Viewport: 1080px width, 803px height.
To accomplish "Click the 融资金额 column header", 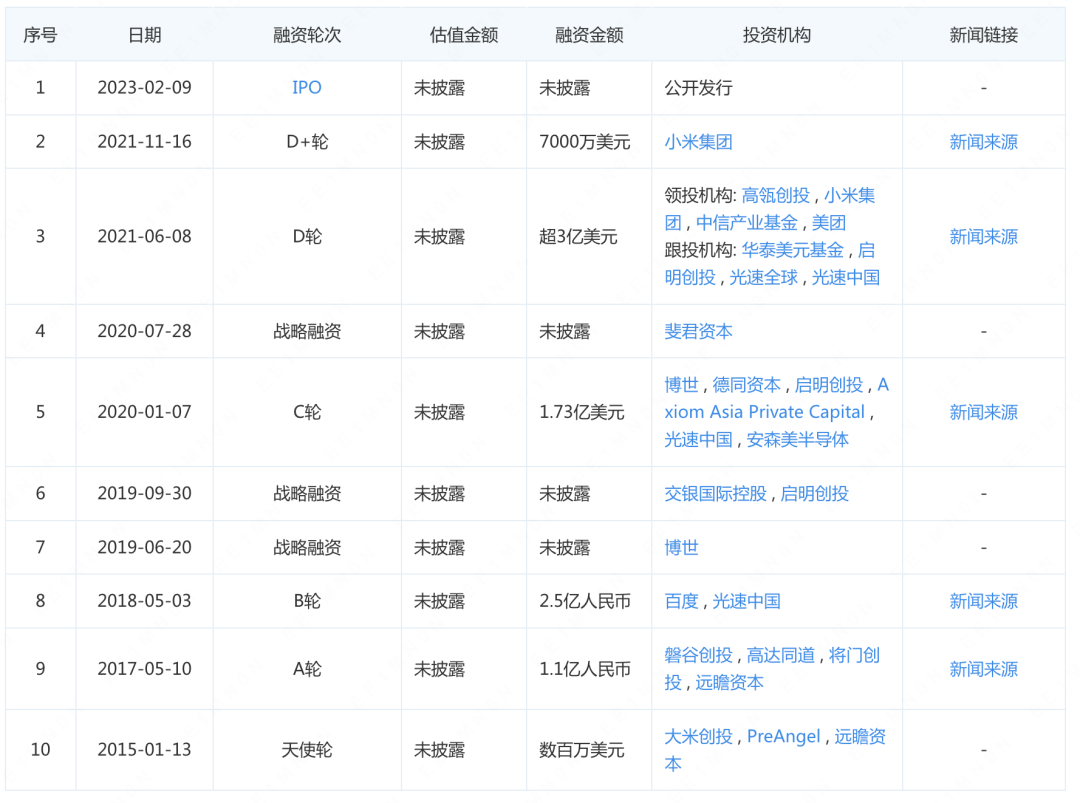I will [589, 35].
